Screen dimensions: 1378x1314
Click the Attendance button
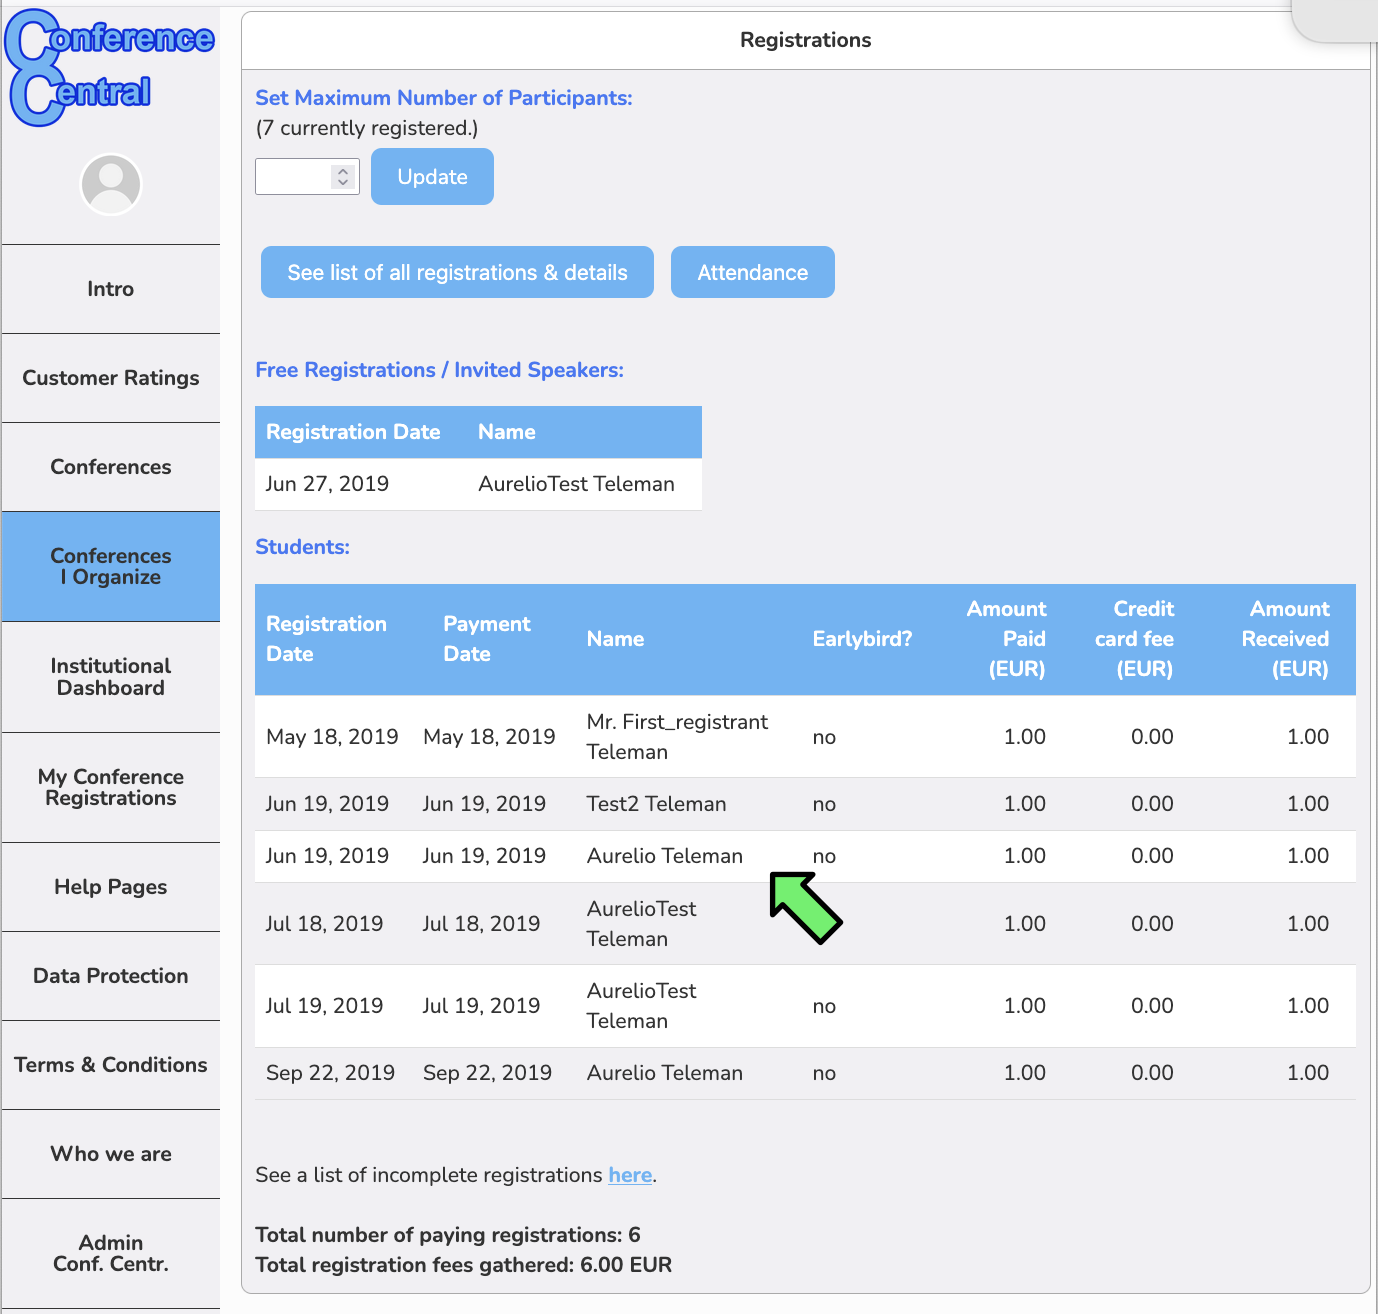(x=752, y=272)
